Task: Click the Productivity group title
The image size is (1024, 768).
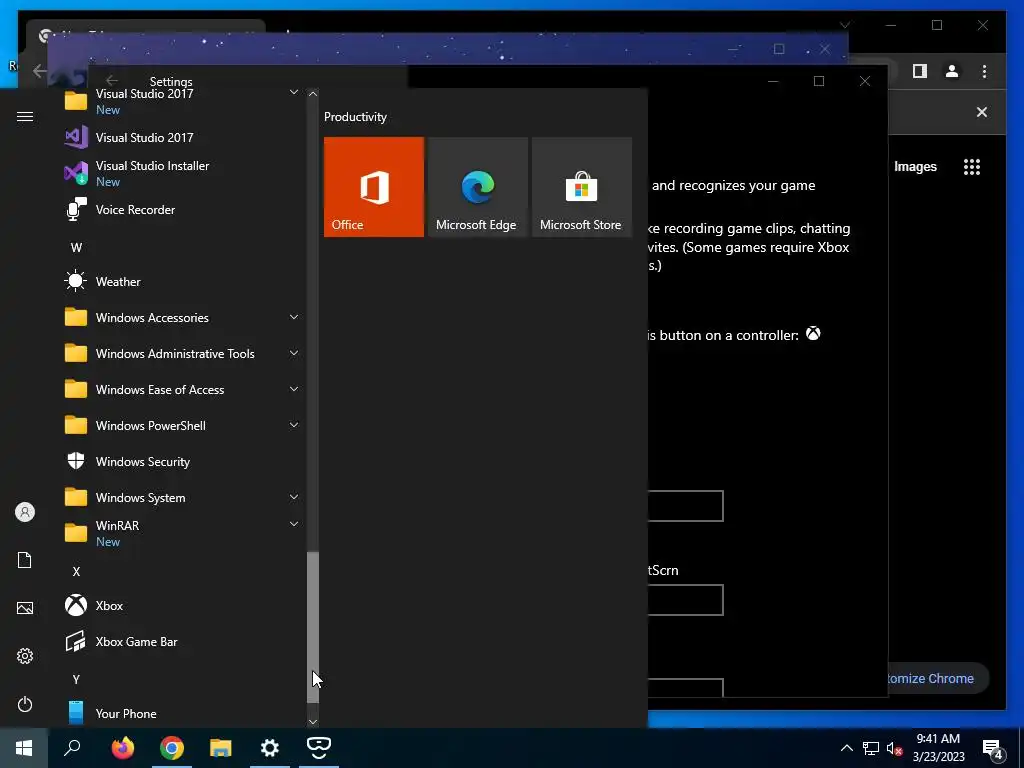Action: (x=355, y=117)
